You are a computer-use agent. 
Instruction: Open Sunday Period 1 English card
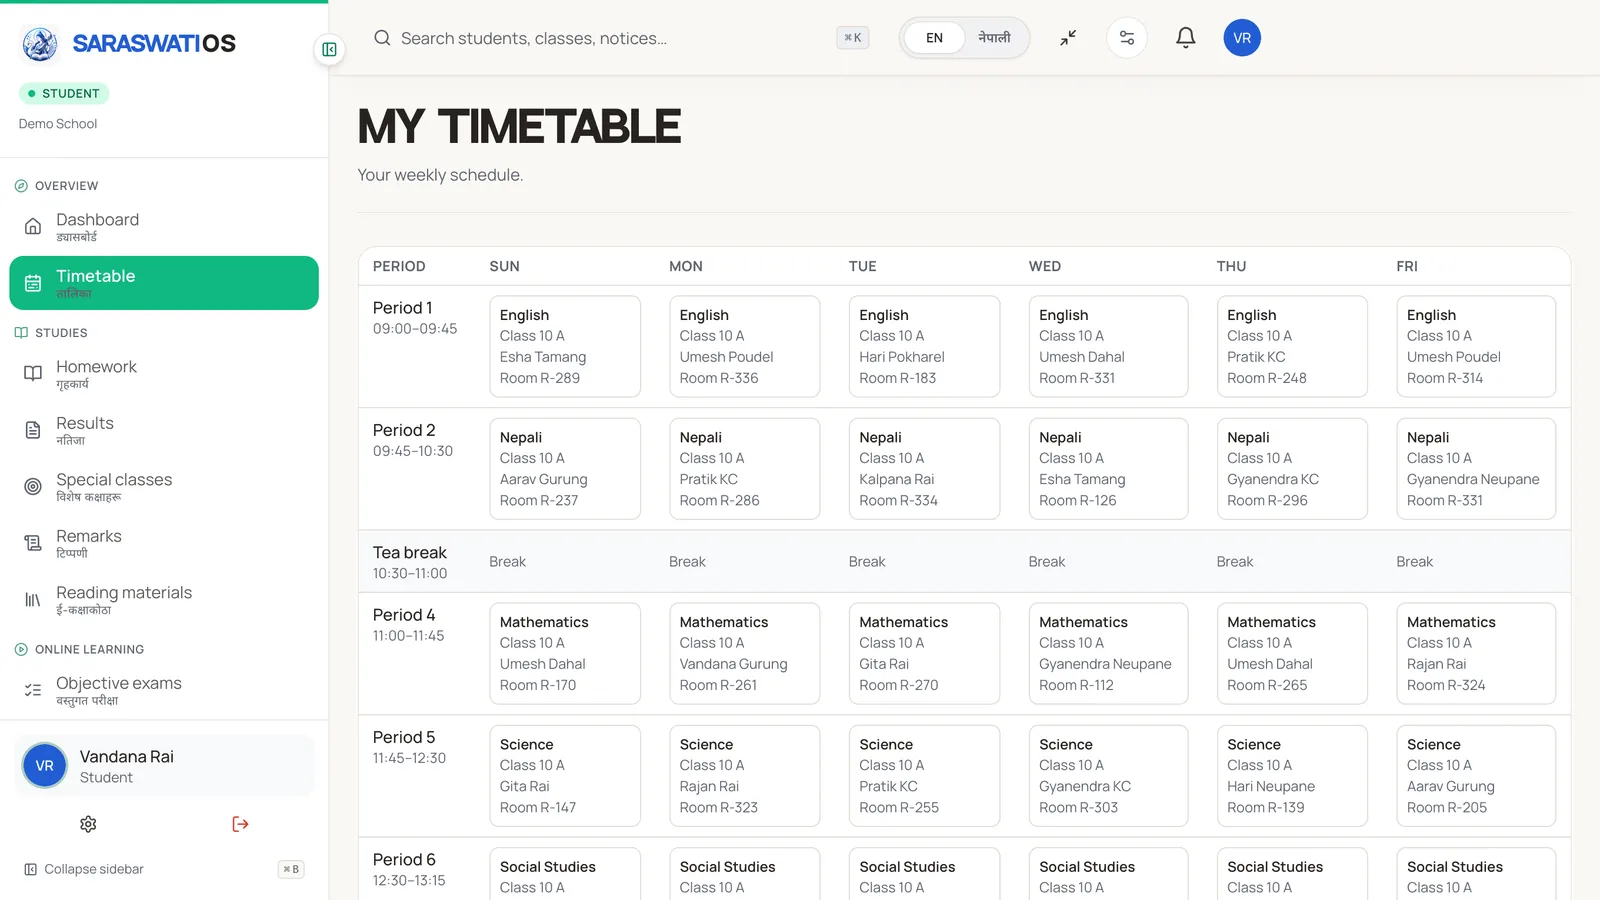point(565,346)
